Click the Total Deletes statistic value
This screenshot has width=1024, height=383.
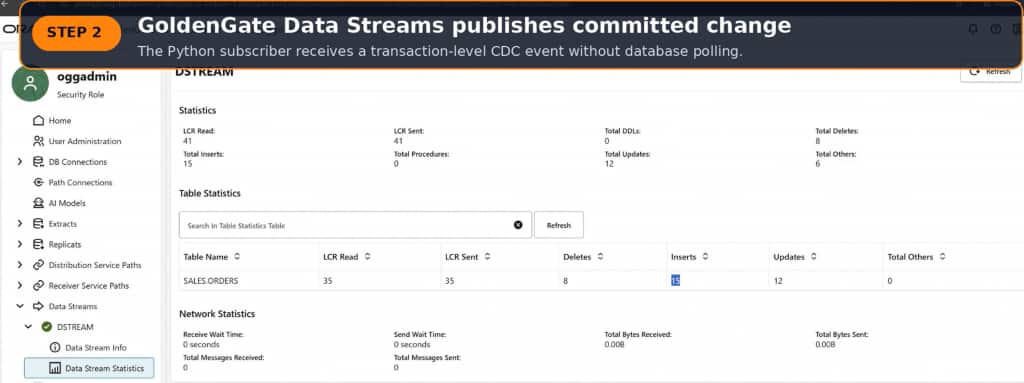[x=818, y=141]
